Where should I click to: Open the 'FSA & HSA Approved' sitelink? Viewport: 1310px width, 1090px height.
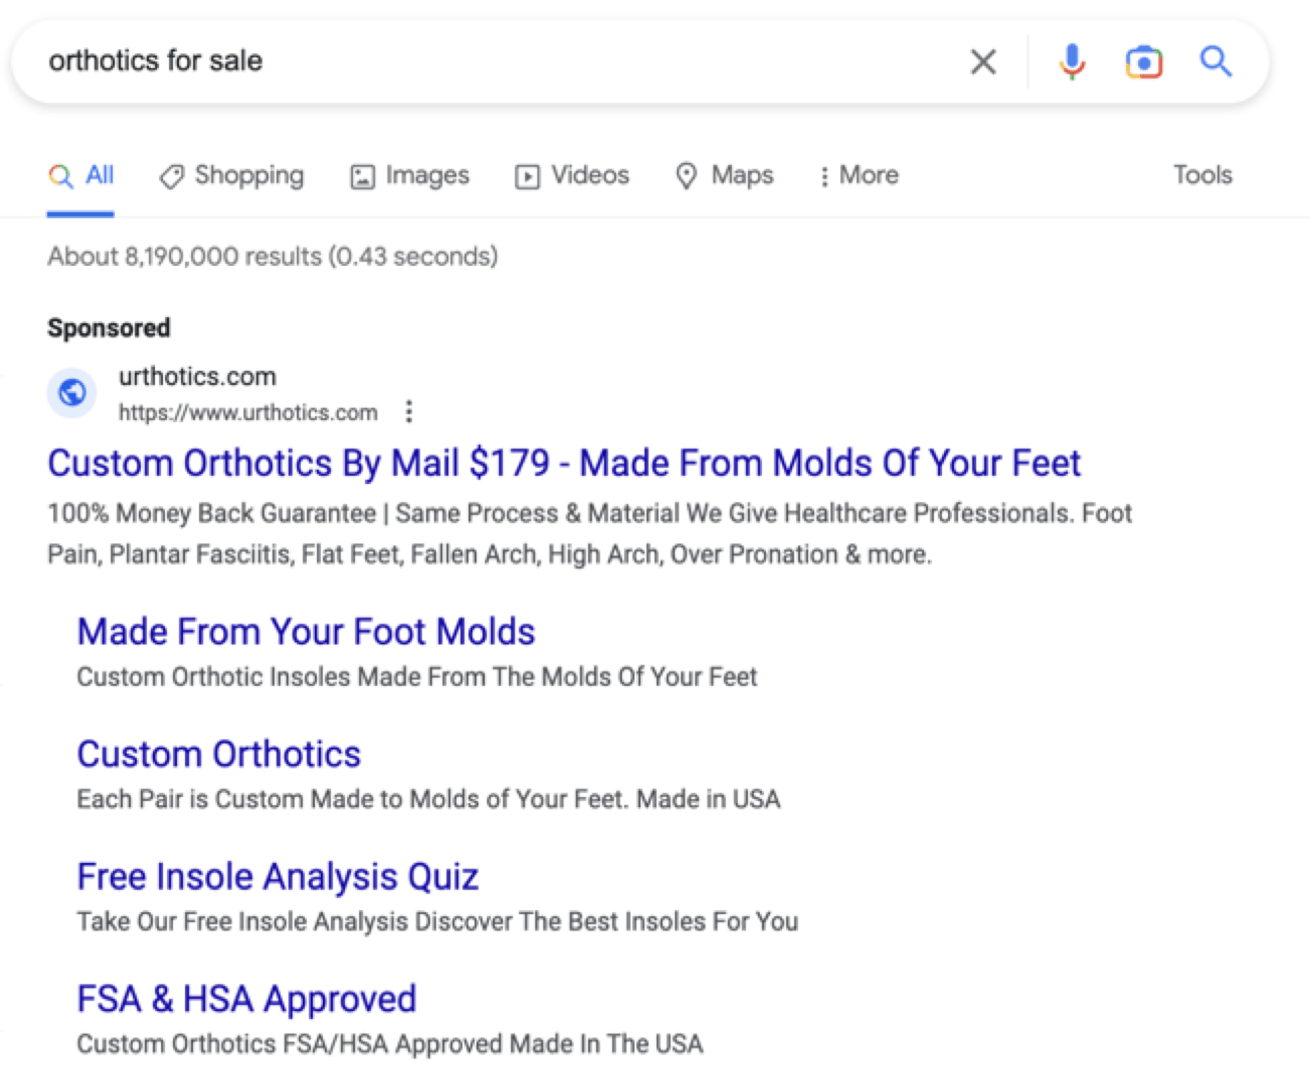coord(247,999)
